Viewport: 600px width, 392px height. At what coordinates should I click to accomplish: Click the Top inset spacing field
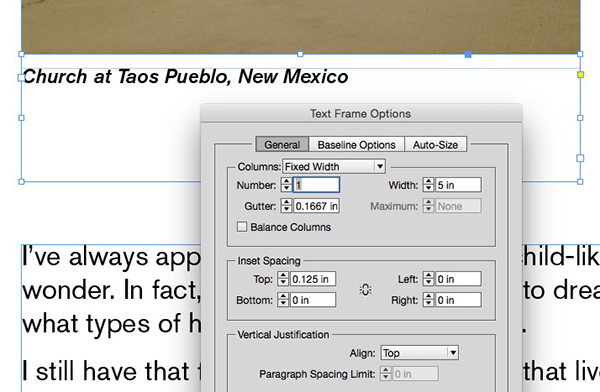[x=313, y=279]
